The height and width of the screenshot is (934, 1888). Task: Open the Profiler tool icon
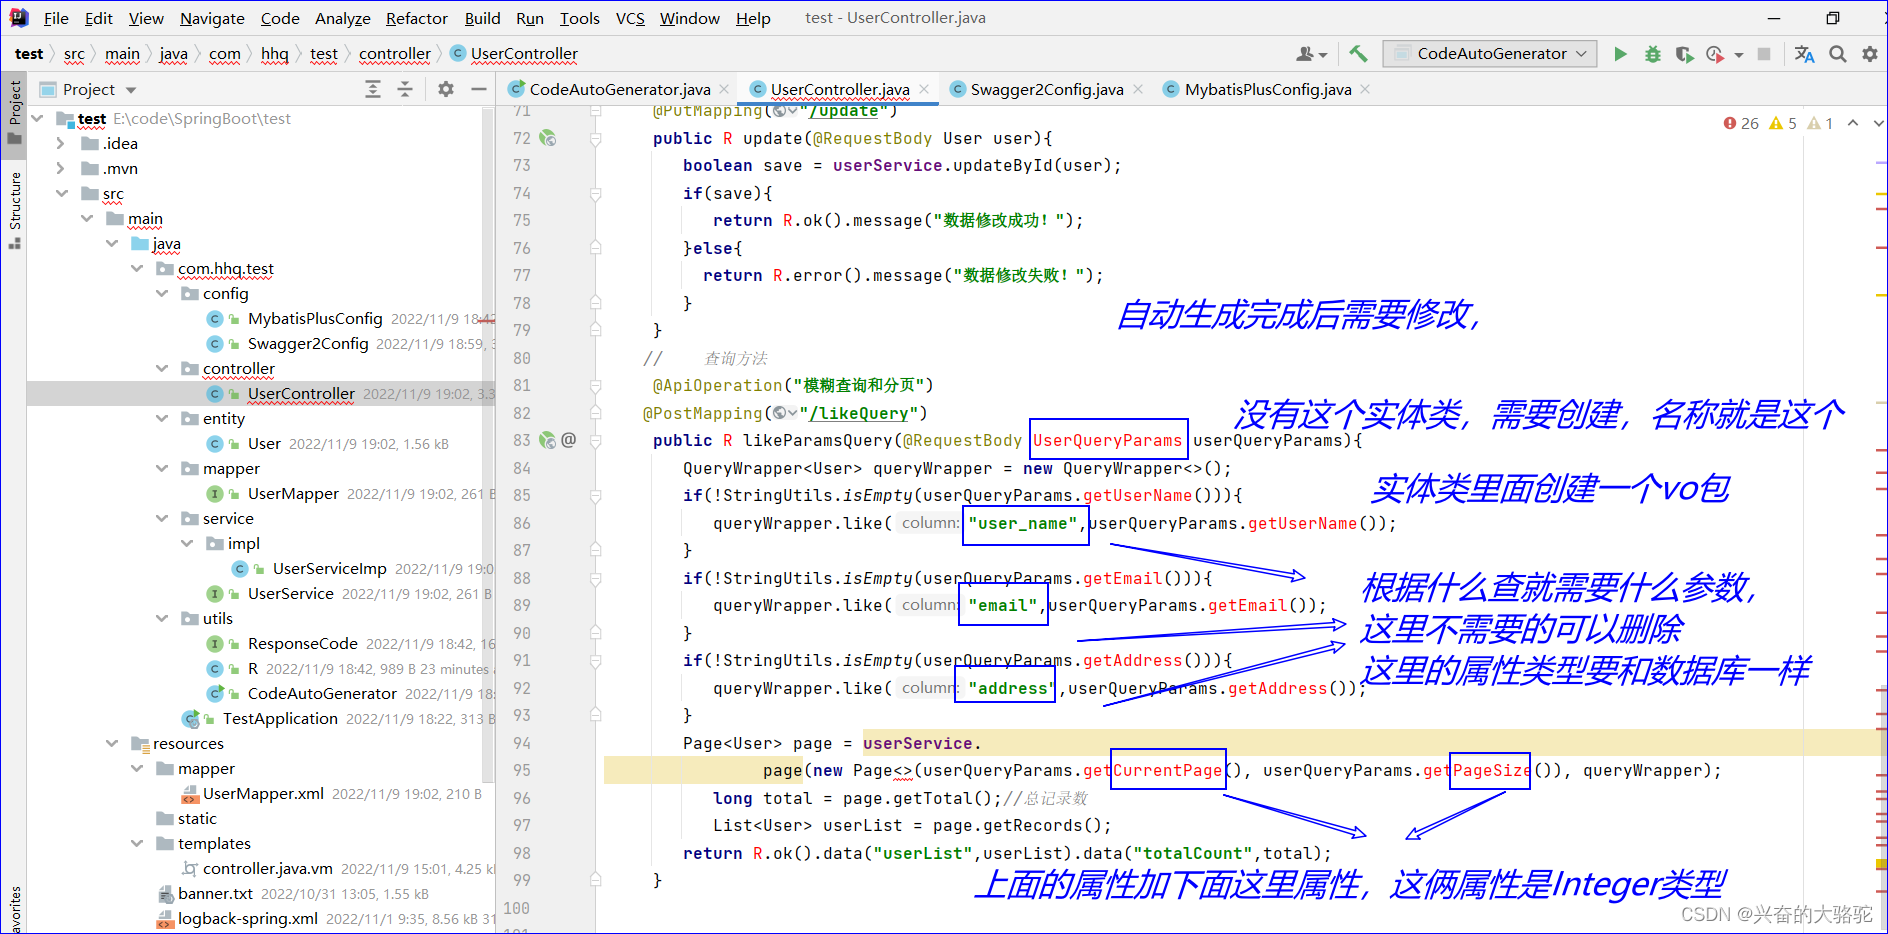tap(1715, 53)
